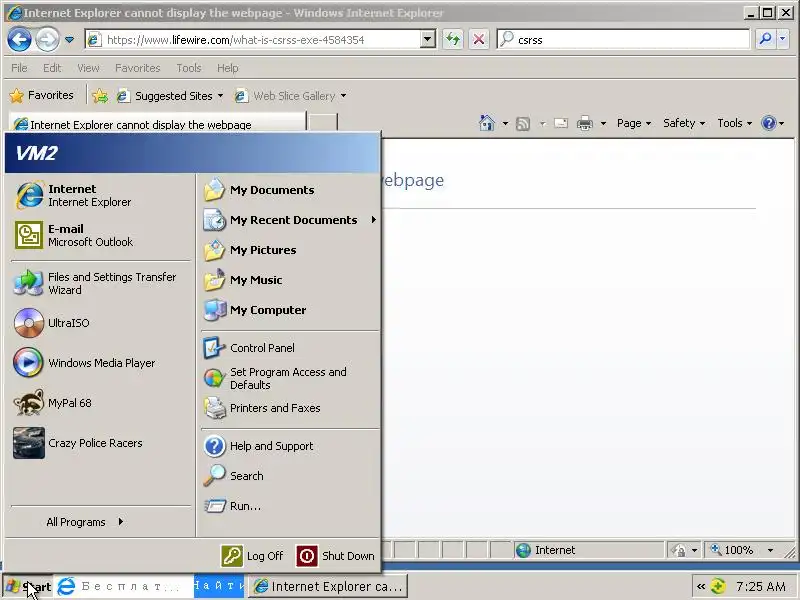Click the blue Help question icon
This screenshot has width=800, height=600.
(x=768, y=123)
